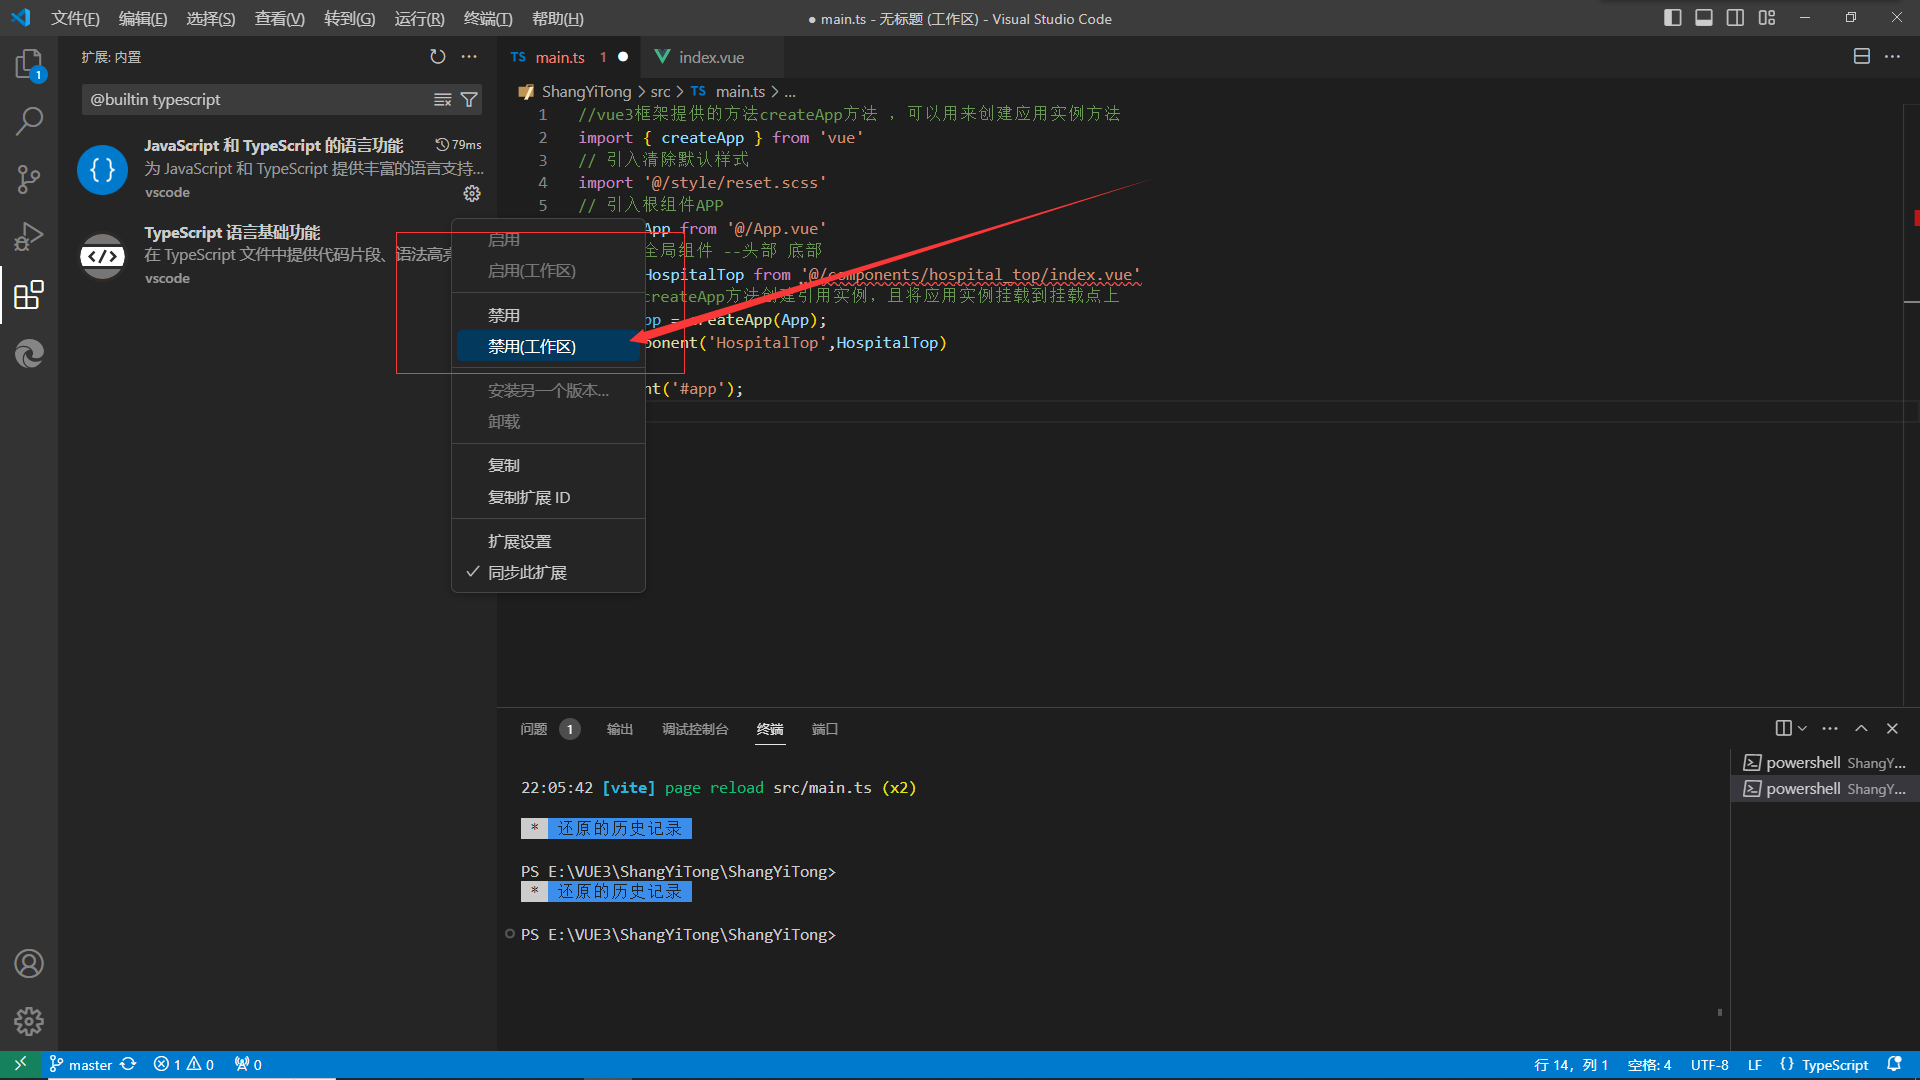Click the Extensions view icon
1920x1080 pixels.
pyautogui.click(x=29, y=295)
